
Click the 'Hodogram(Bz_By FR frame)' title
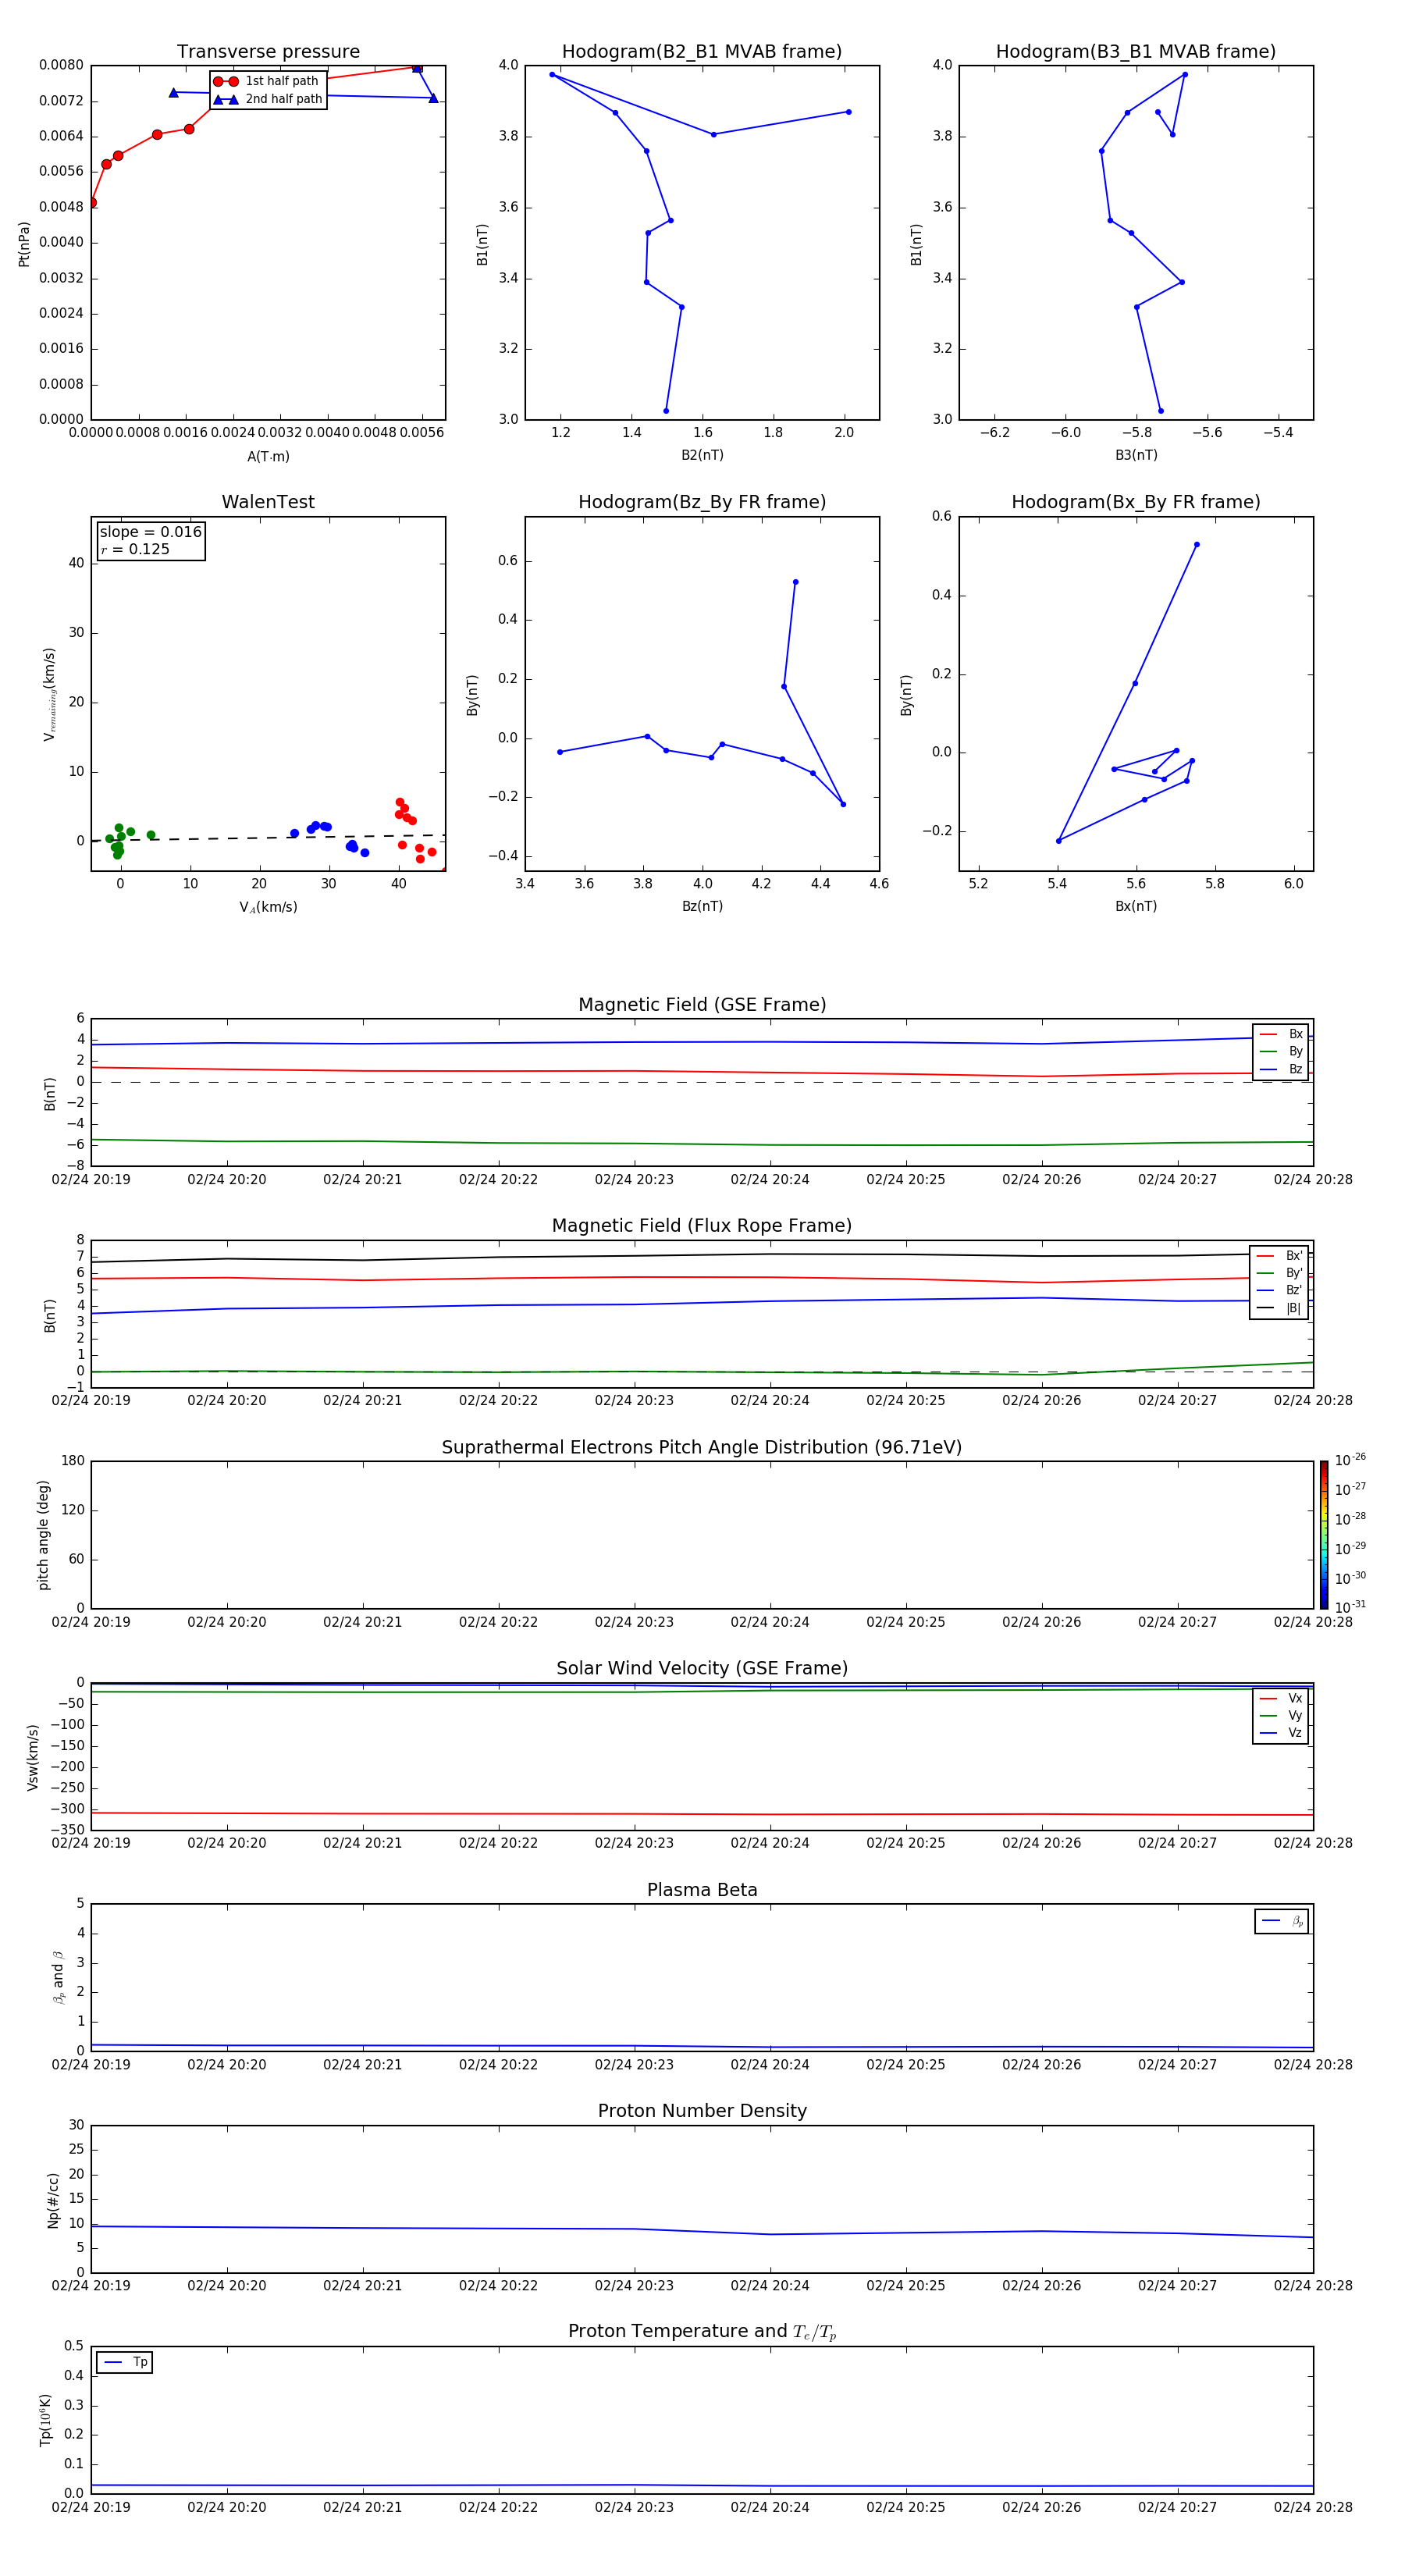702,502
